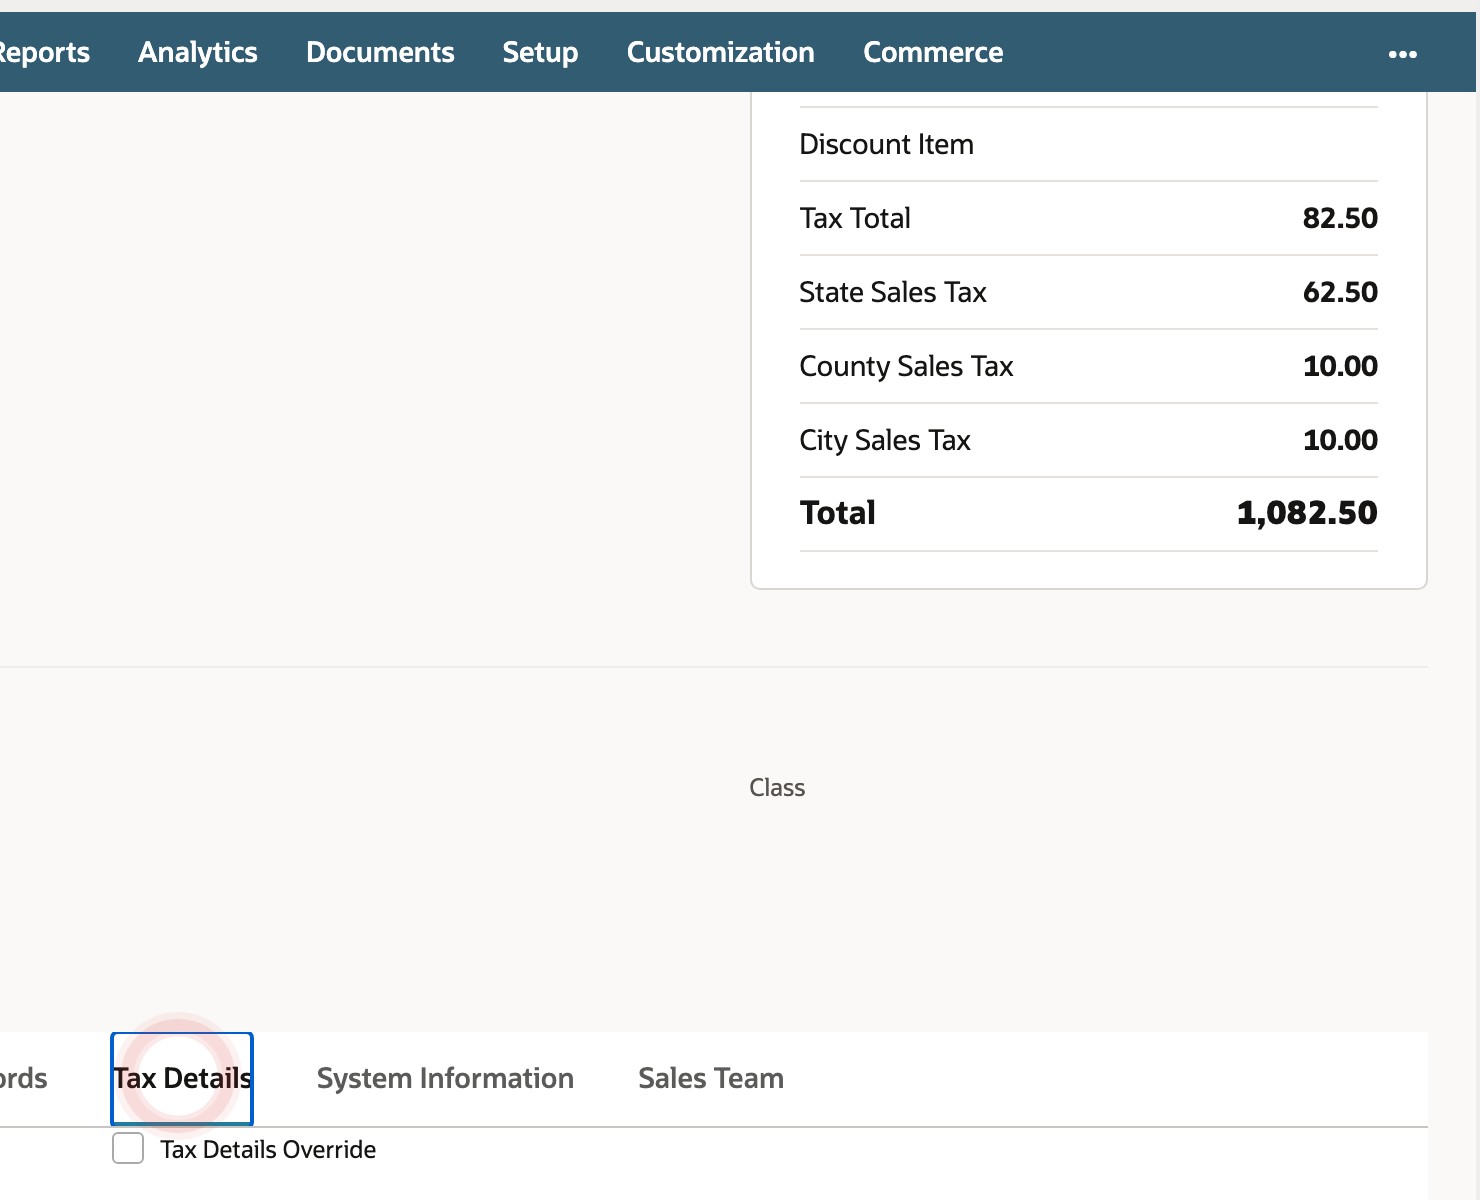Screen dimensions: 1480x1200
Task: Switch to the System Information tab
Action: (x=445, y=1078)
